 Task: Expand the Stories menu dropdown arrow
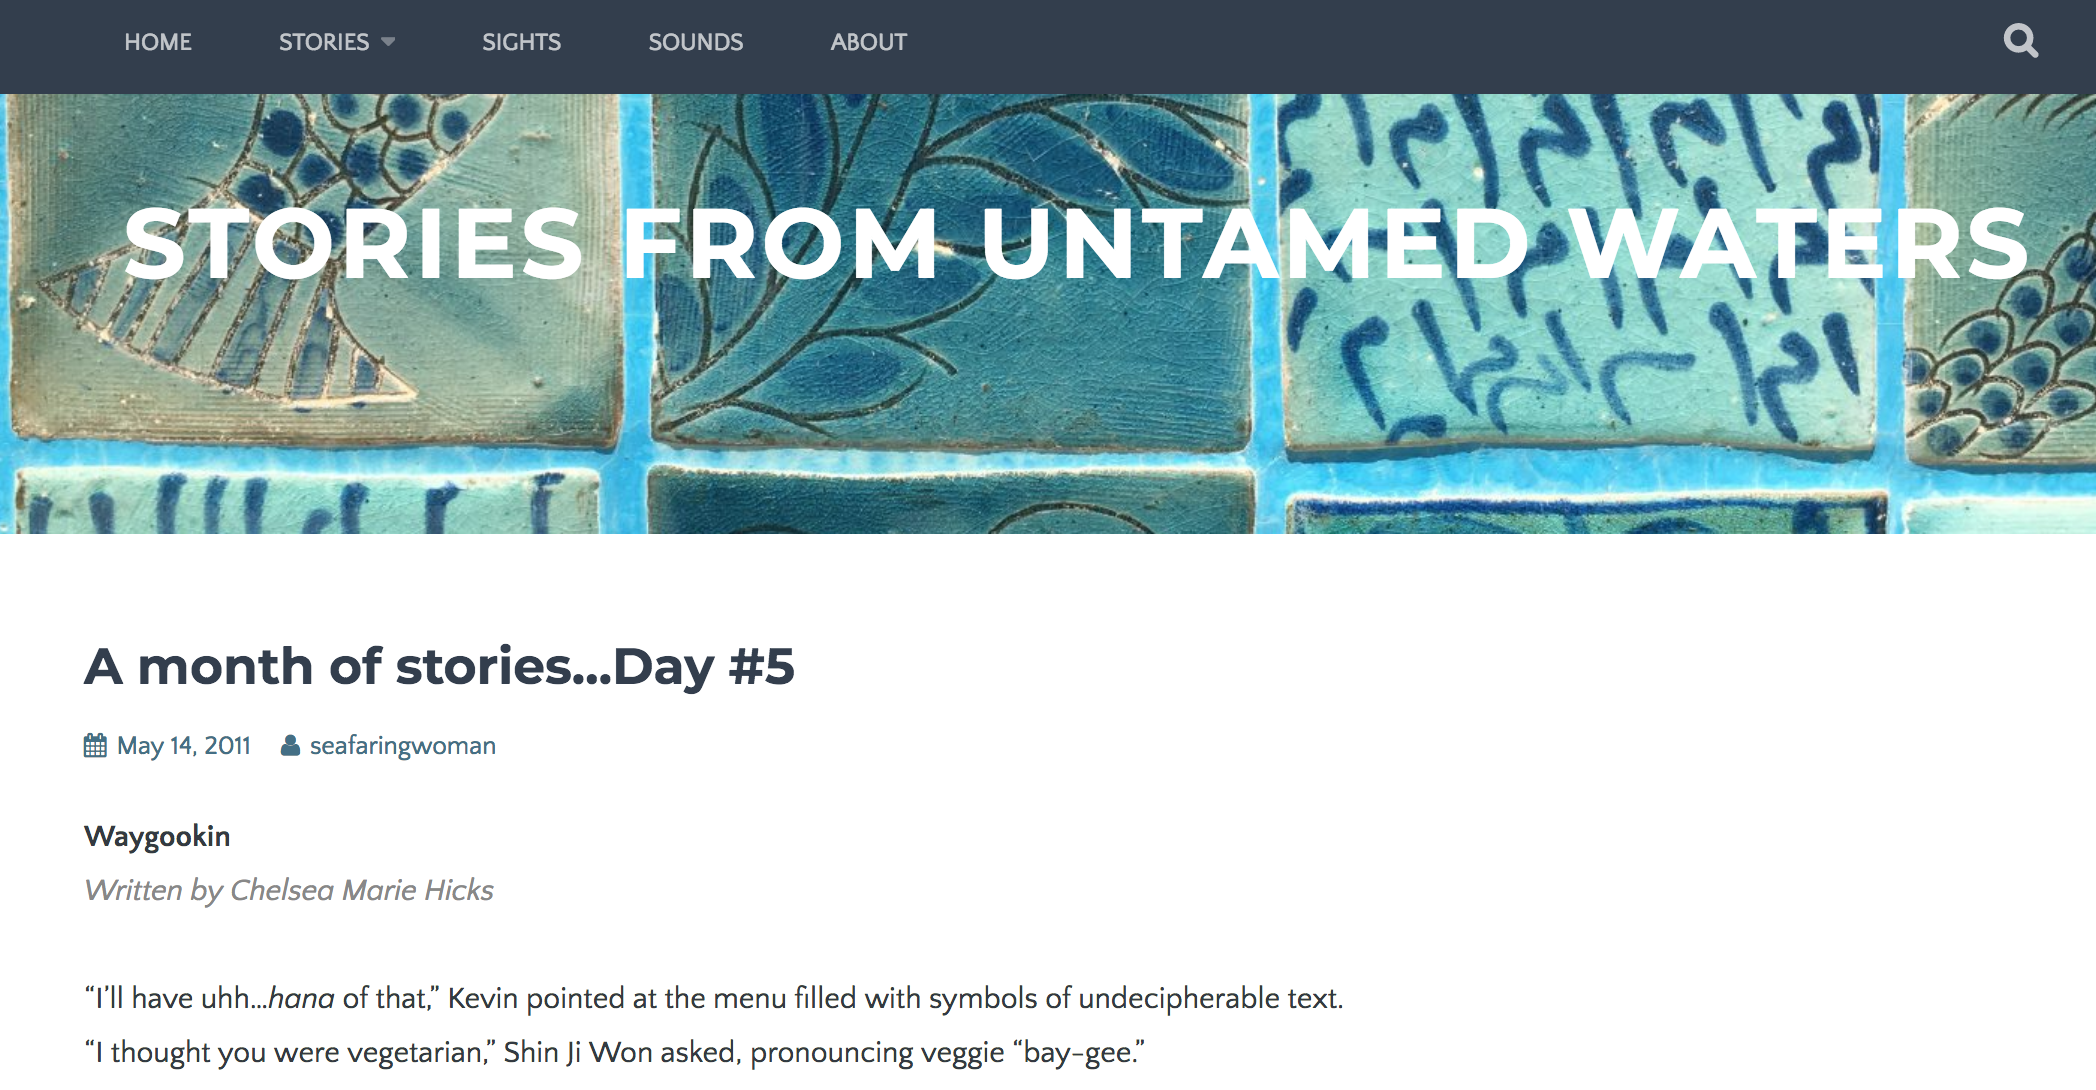(389, 42)
